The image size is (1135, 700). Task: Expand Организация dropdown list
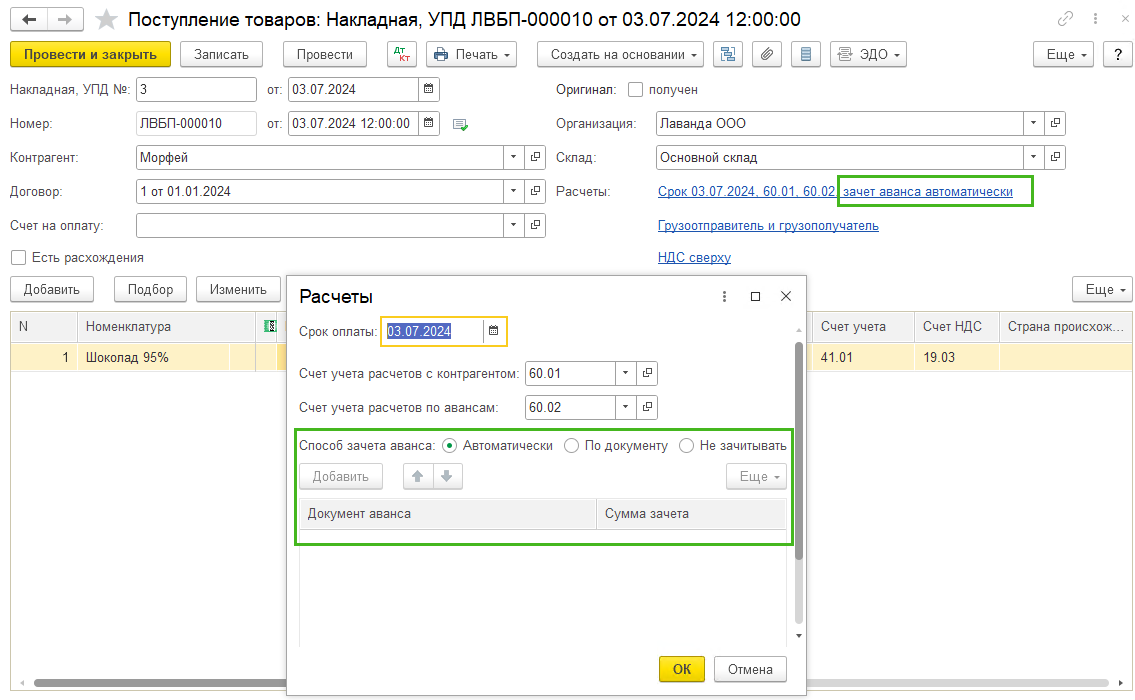click(x=1033, y=123)
